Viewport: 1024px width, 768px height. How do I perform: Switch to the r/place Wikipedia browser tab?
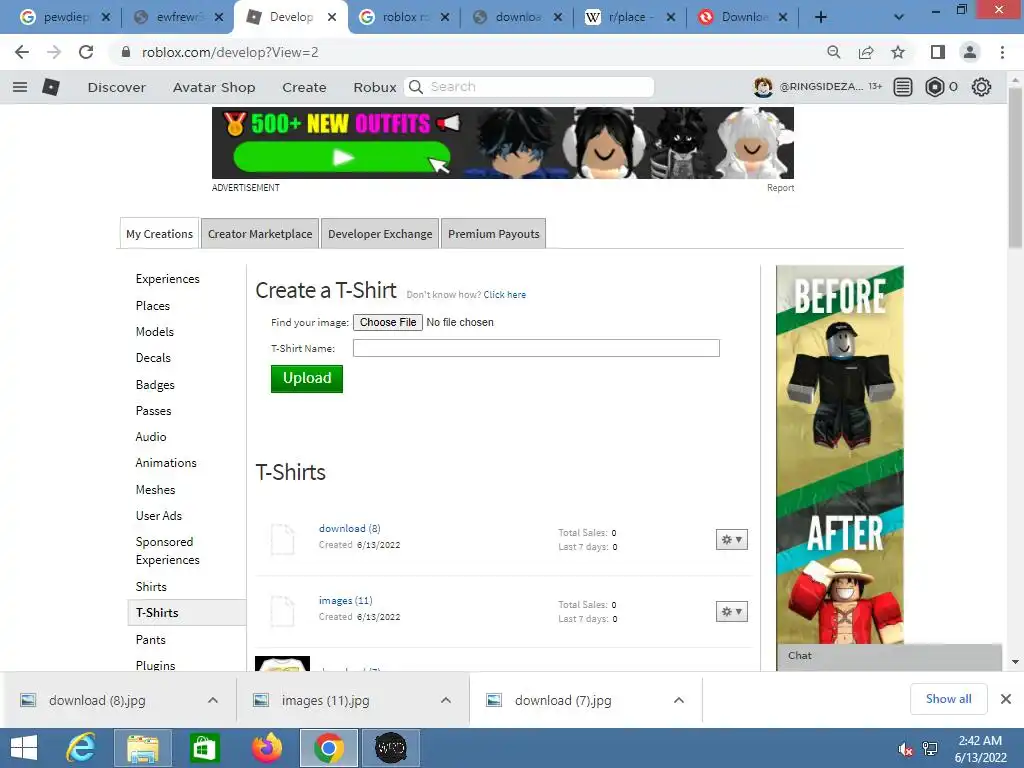(629, 18)
